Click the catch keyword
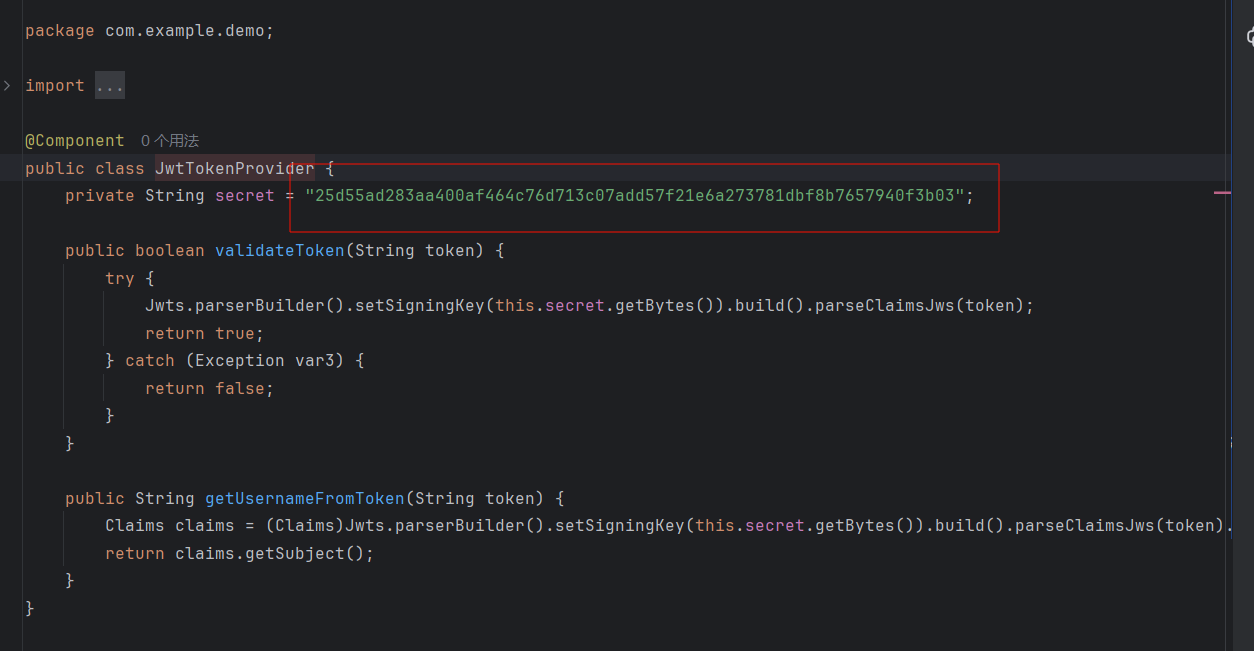 pos(150,360)
